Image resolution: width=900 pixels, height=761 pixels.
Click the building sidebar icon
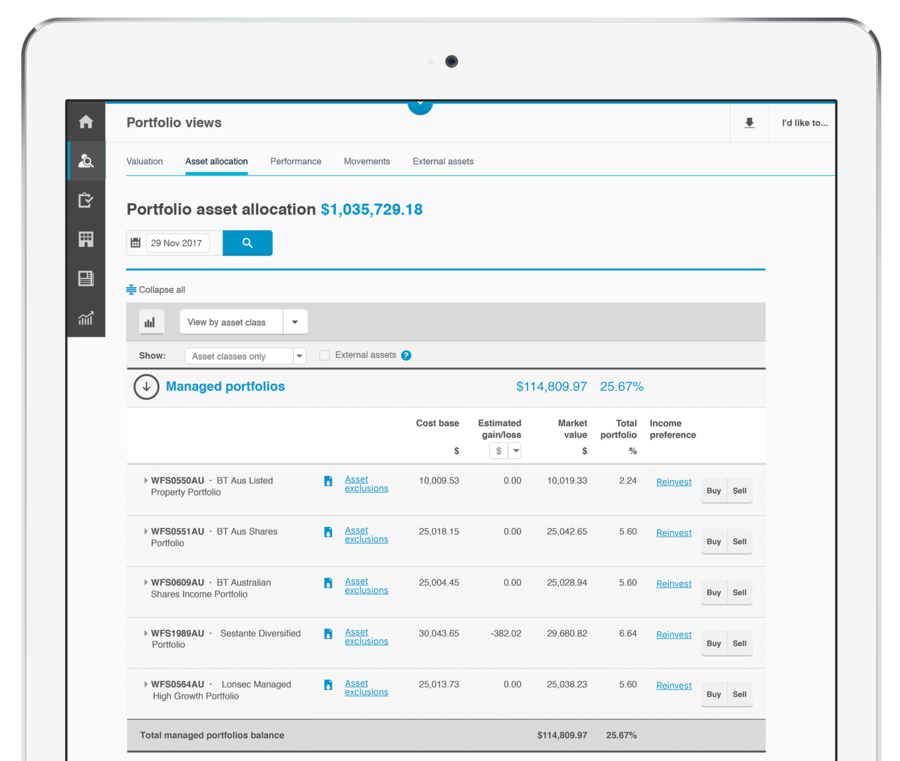click(86, 239)
